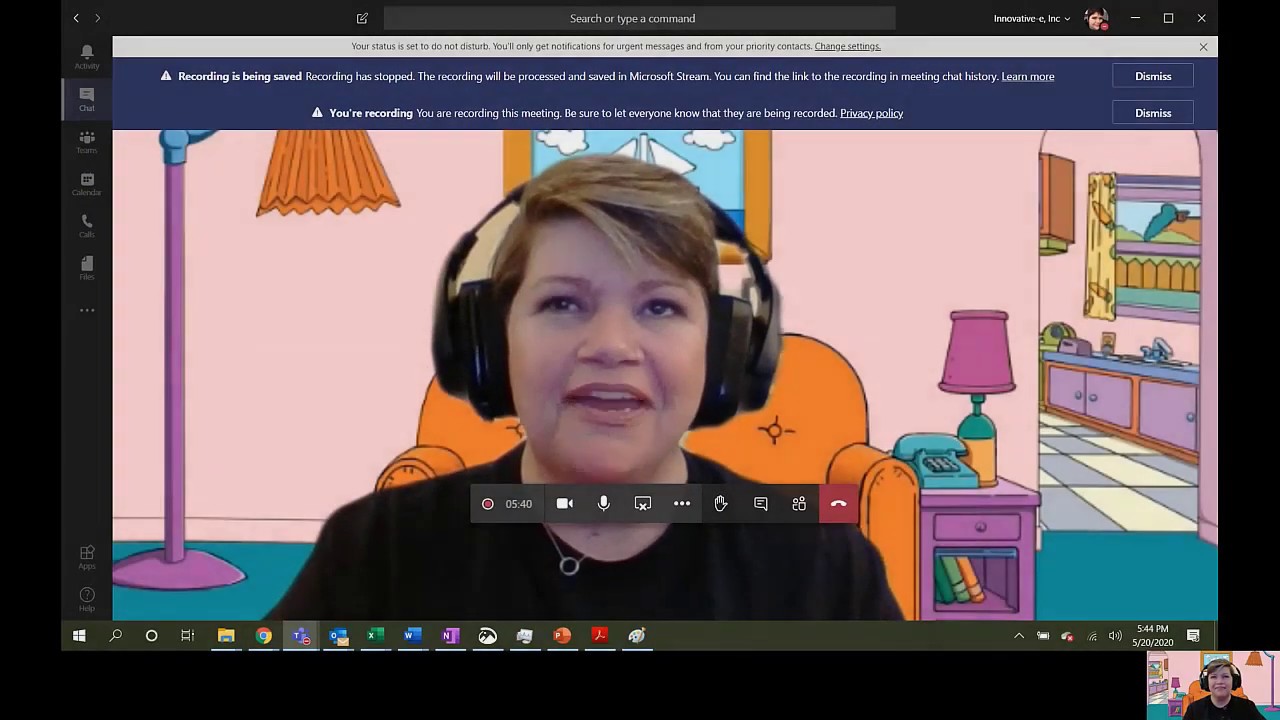The image size is (1280, 720).
Task: Close the do not disturb status banner
Action: (x=1203, y=46)
